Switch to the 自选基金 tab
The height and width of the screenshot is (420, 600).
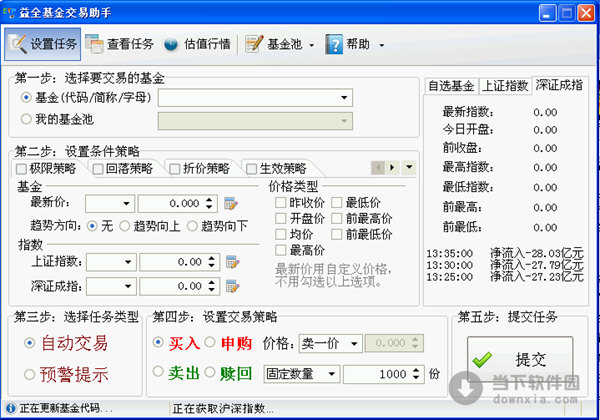click(x=451, y=86)
